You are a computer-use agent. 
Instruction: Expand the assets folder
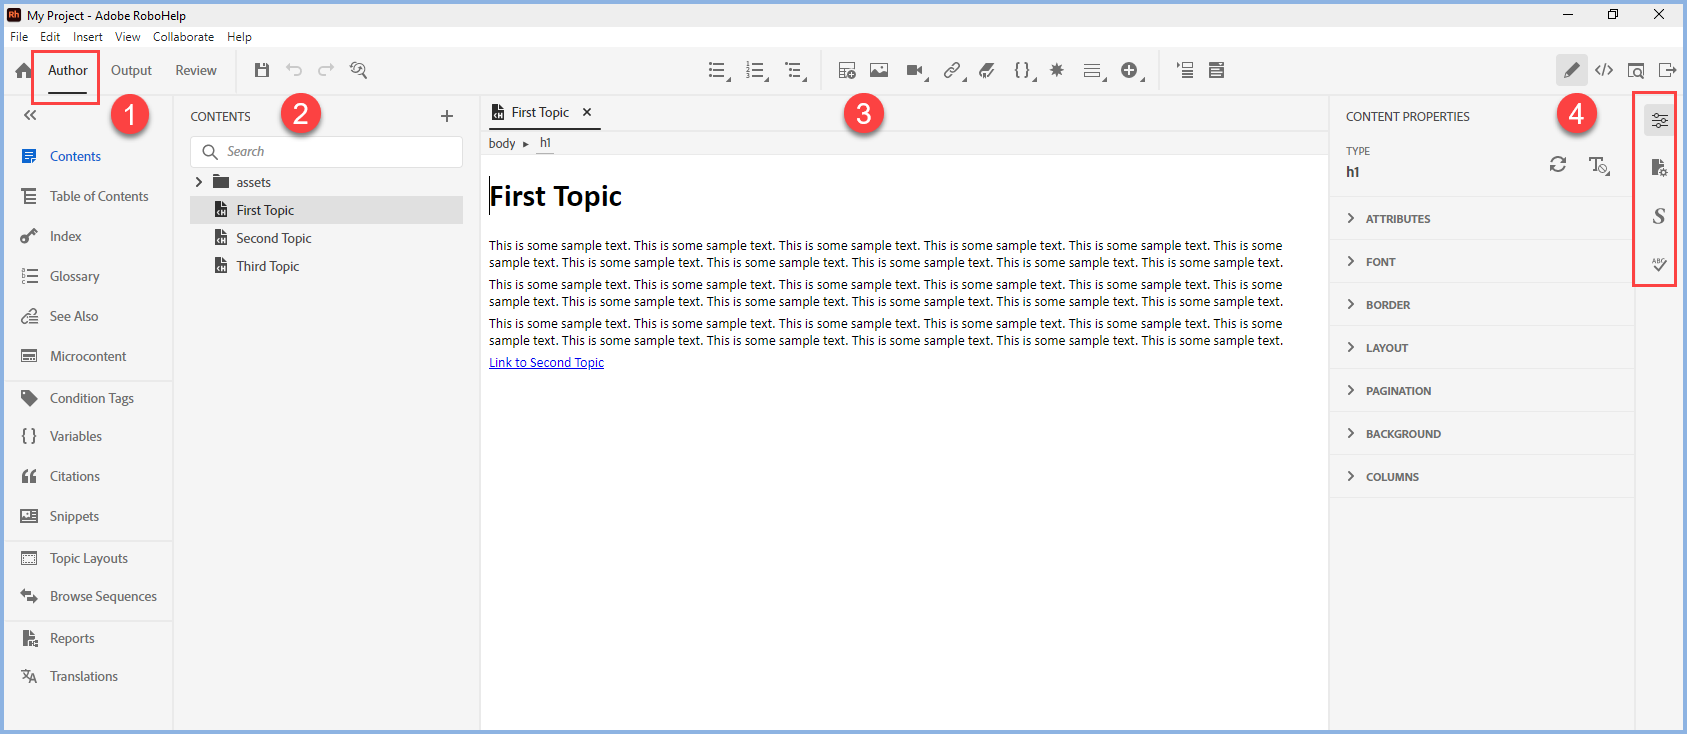(x=199, y=182)
